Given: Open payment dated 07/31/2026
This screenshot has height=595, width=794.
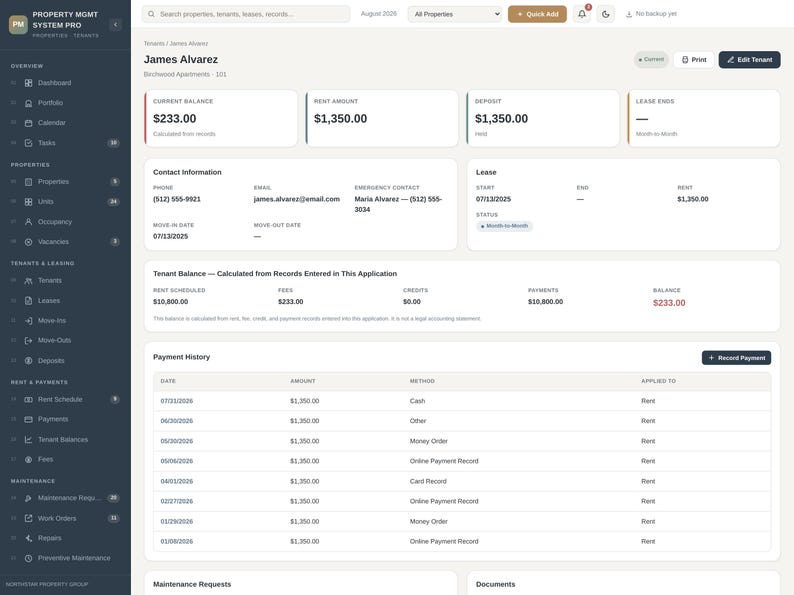Looking at the screenshot, I should click(177, 401).
